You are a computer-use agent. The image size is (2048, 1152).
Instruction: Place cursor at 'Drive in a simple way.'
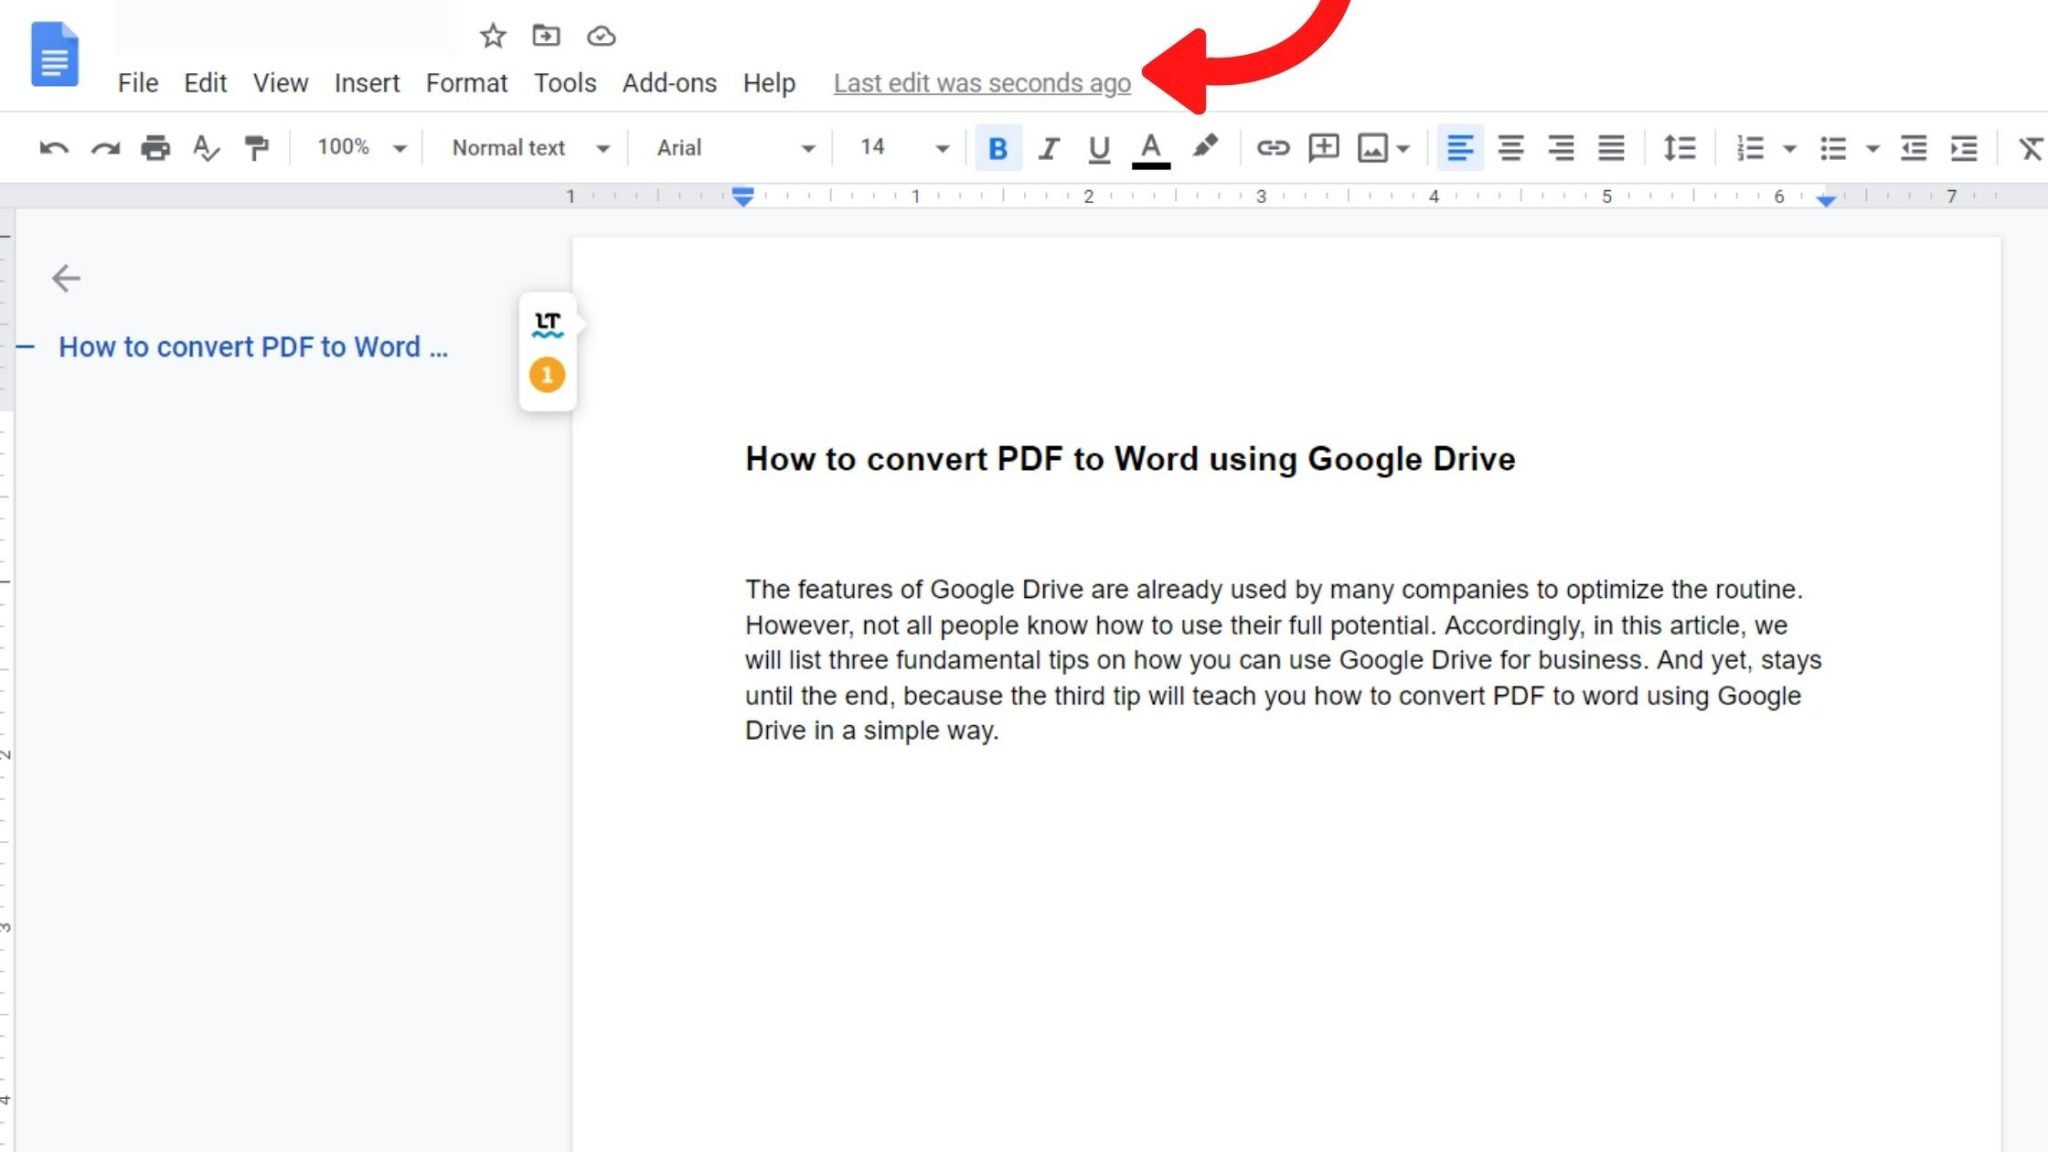coord(871,731)
